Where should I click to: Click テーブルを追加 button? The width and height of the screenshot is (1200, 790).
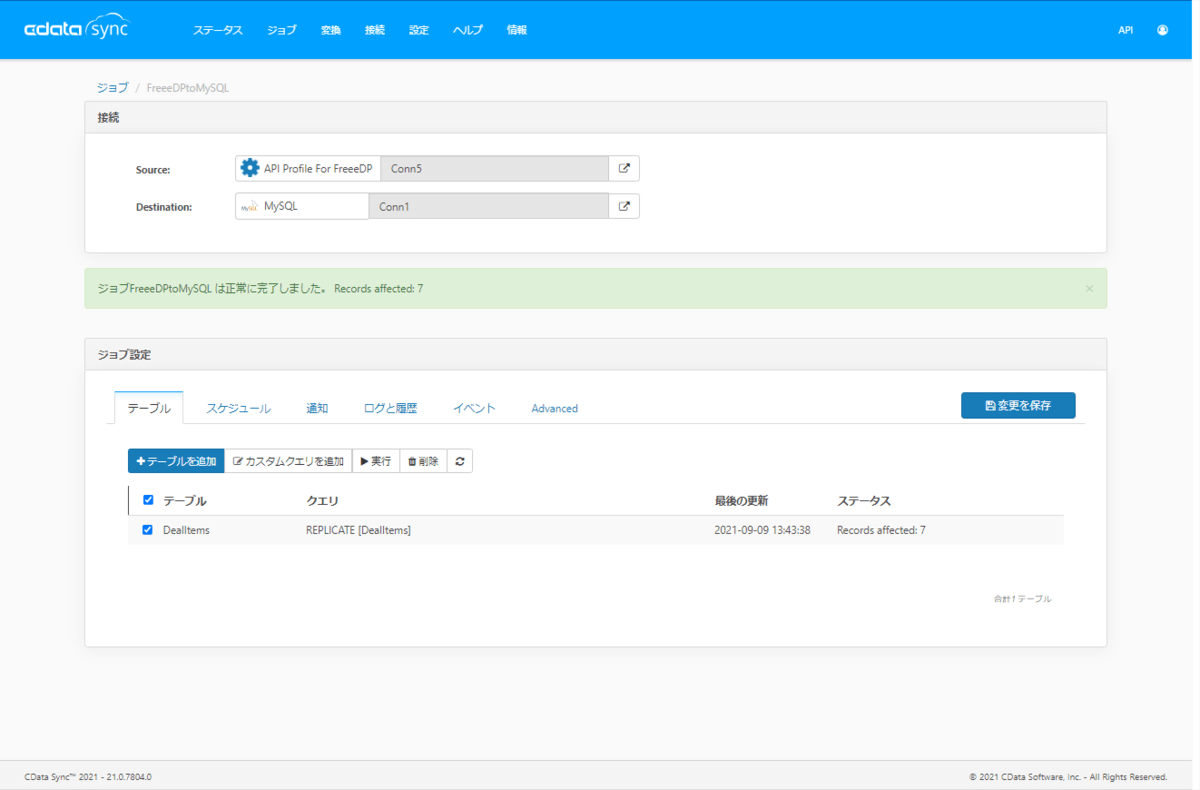[x=176, y=461]
